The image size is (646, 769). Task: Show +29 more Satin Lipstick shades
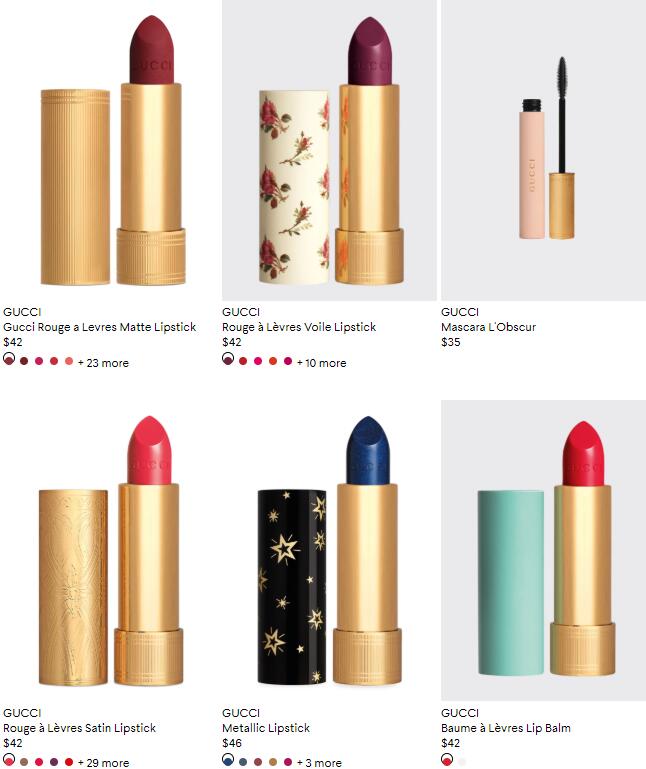[103, 763]
